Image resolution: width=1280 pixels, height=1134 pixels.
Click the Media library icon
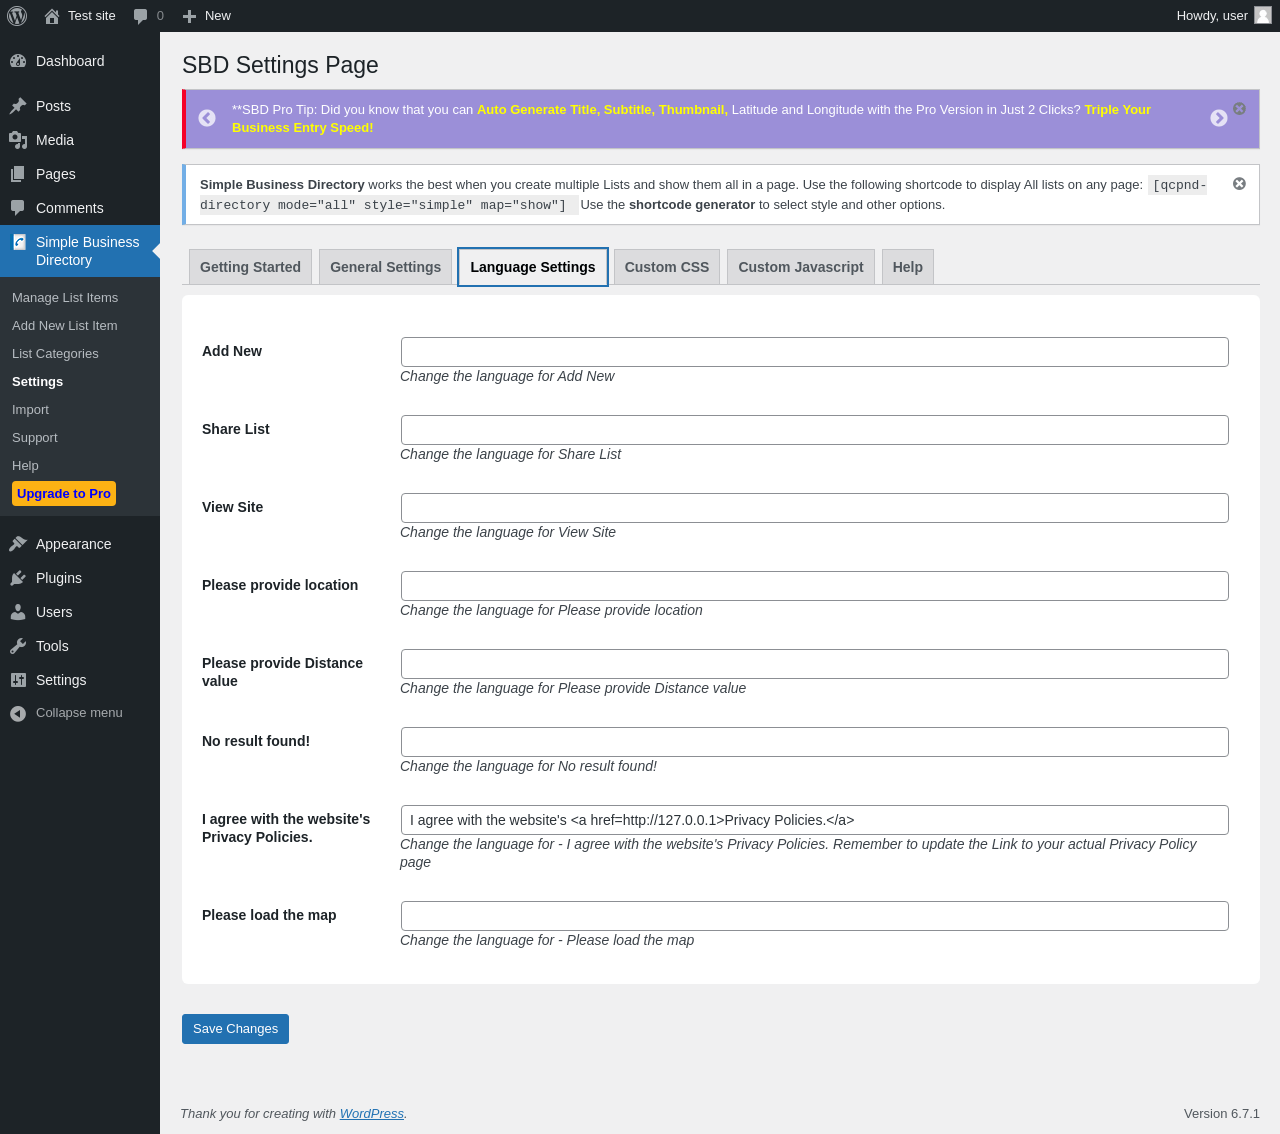18,140
